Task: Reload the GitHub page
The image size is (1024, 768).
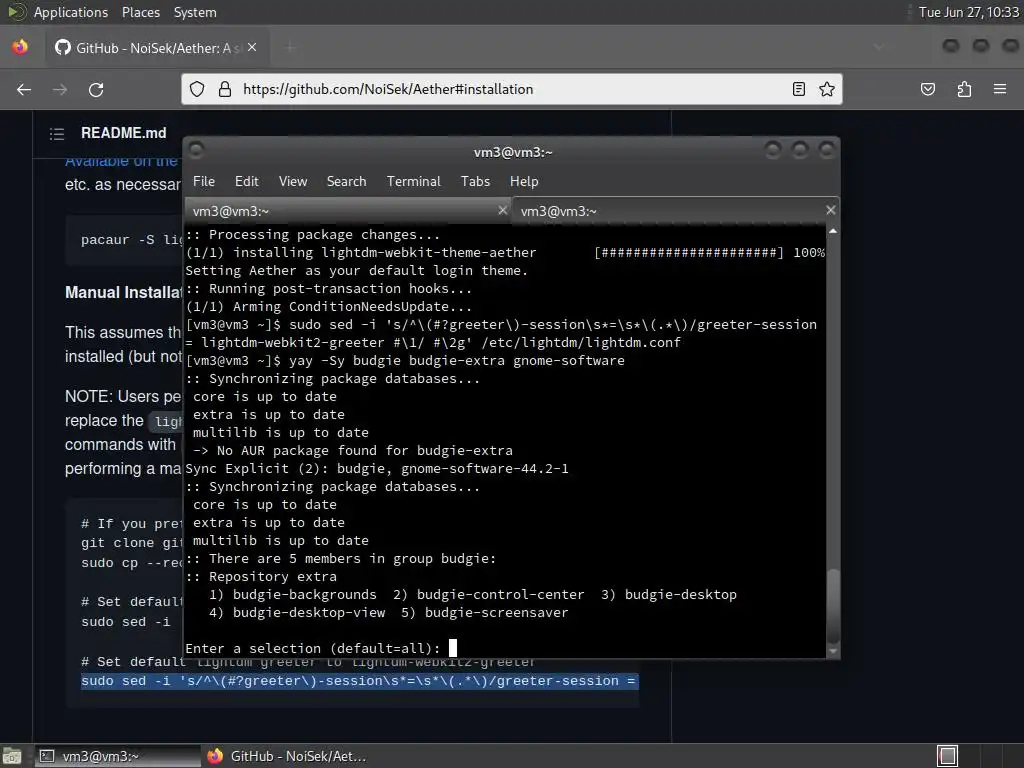Action: click(x=96, y=89)
